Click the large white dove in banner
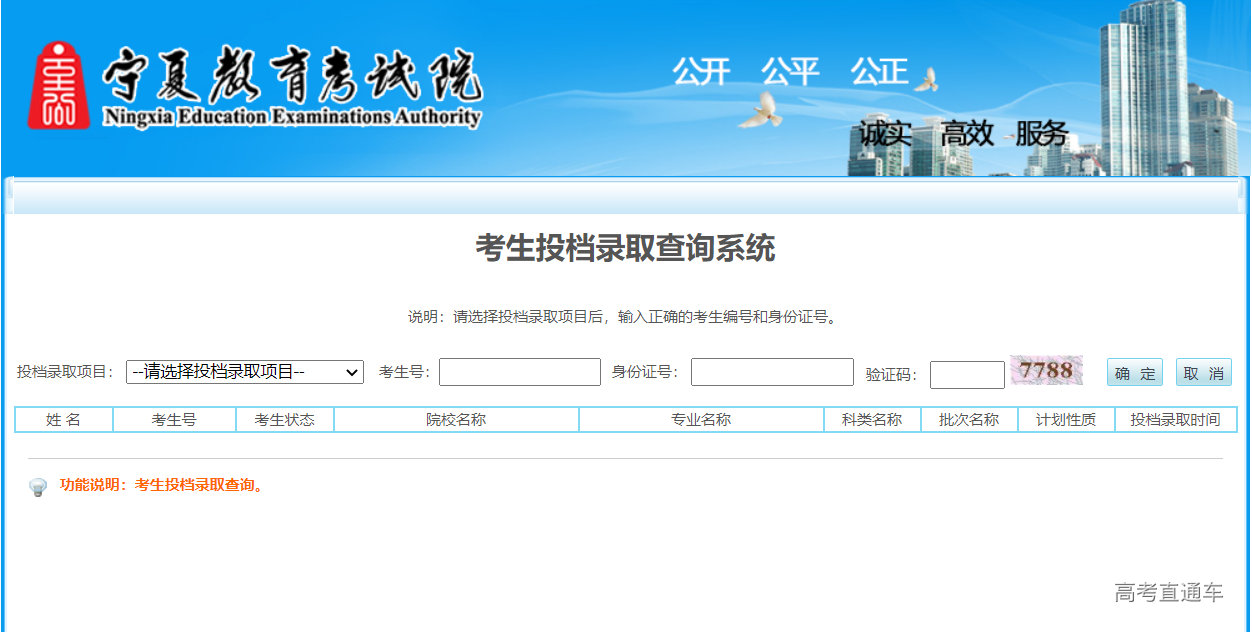1252x632 pixels. 760,109
